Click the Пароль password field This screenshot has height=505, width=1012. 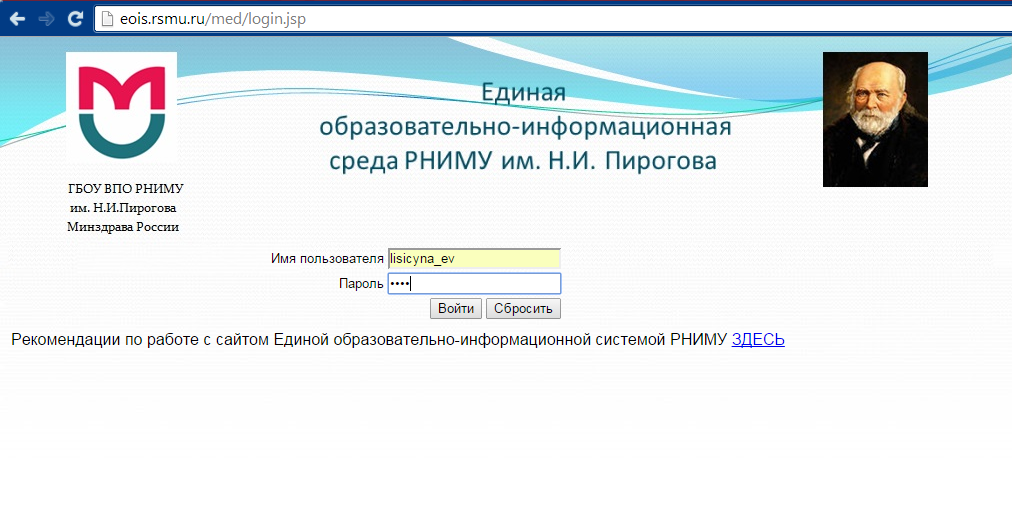click(x=474, y=283)
